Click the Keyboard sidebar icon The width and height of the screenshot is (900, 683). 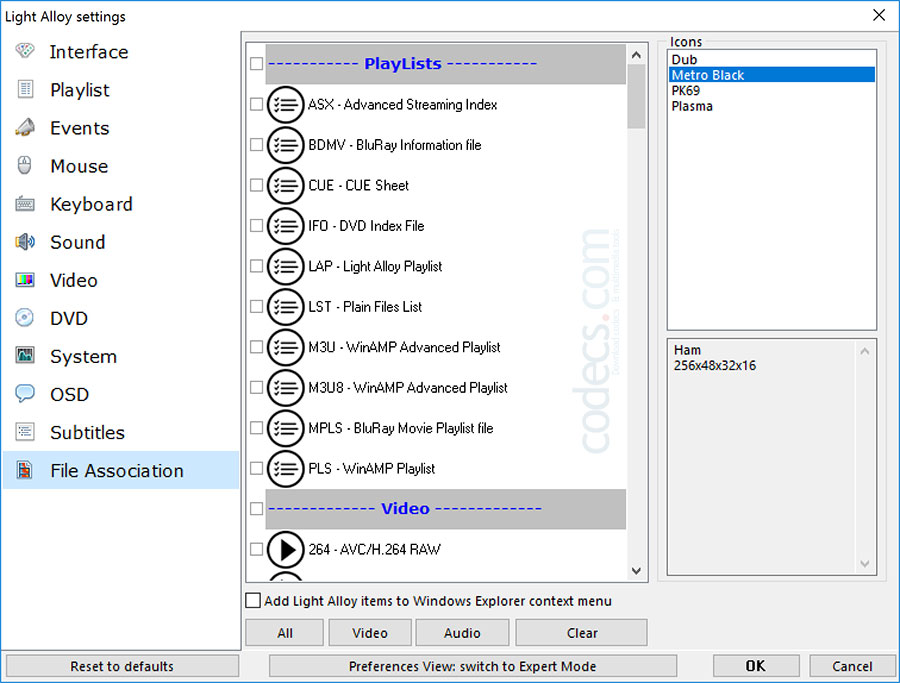coord(25,204)
